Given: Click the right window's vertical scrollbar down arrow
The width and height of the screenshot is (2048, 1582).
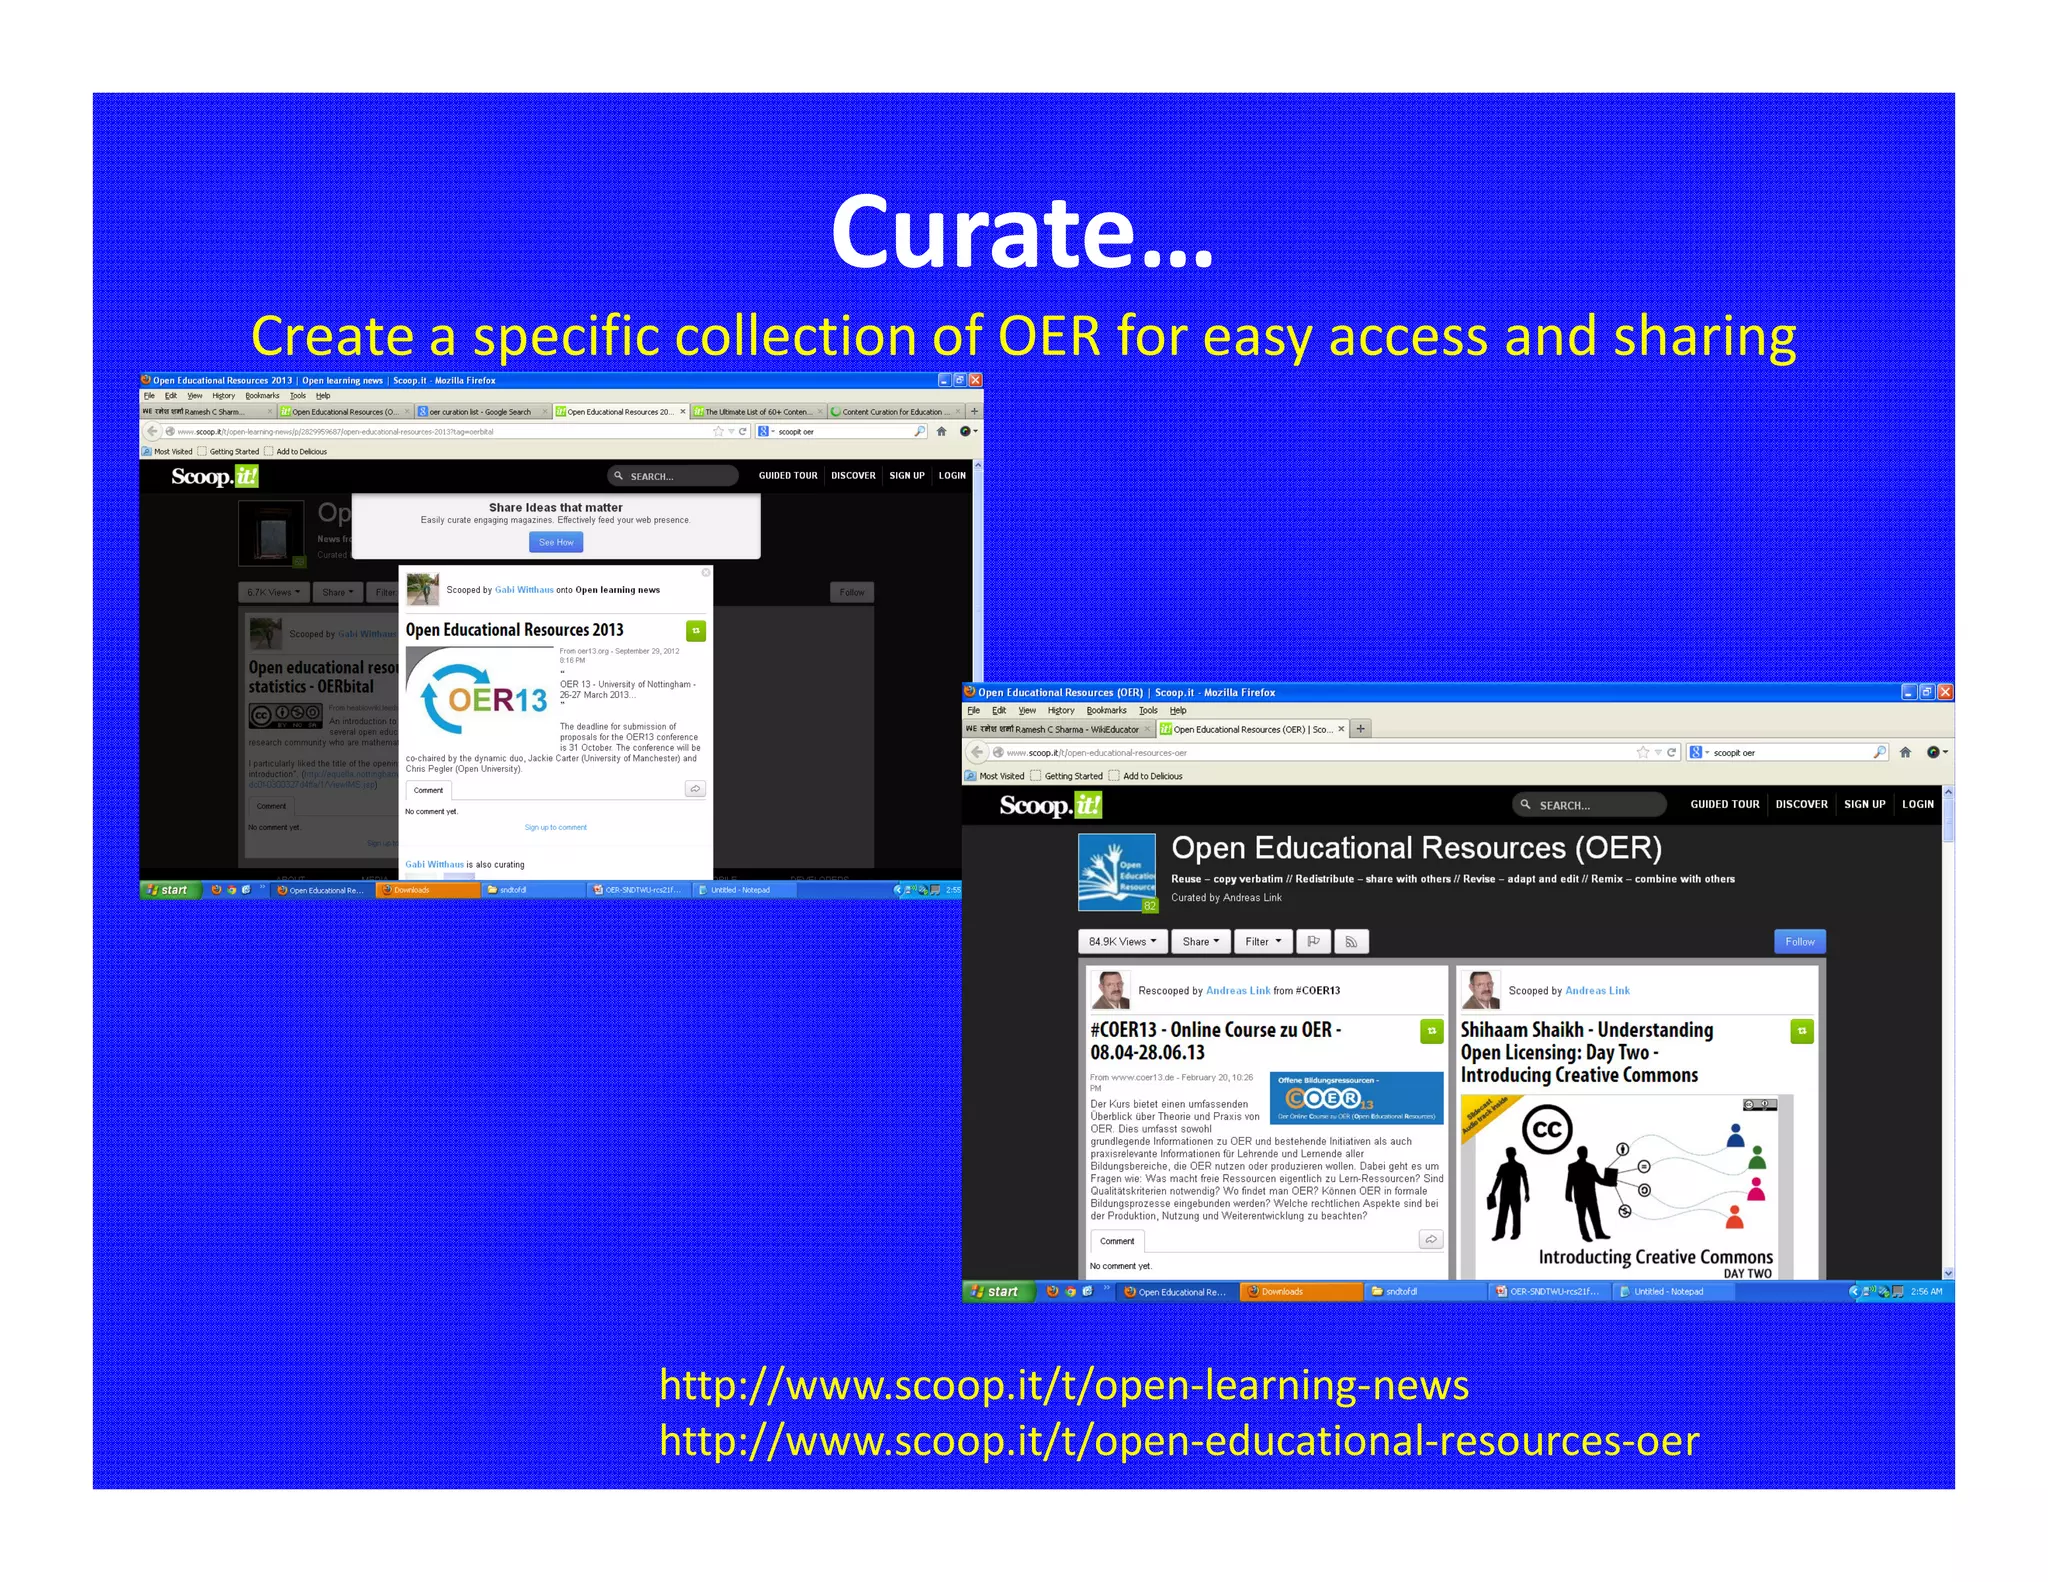Looking at the screenshot, I should (x=1947, y=1273).
